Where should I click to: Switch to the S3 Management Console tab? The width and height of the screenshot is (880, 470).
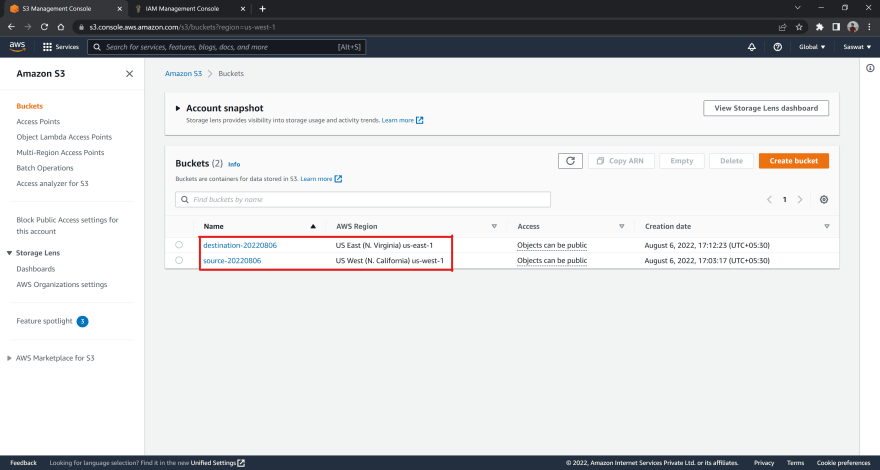(x=64, y=8)
